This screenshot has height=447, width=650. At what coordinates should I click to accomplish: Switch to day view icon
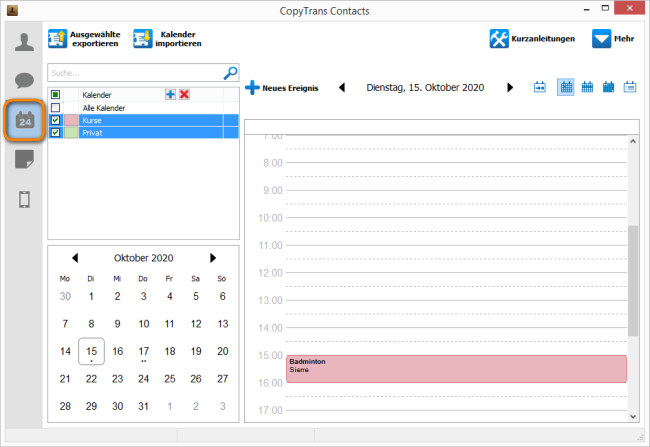[x=566, y=87]
